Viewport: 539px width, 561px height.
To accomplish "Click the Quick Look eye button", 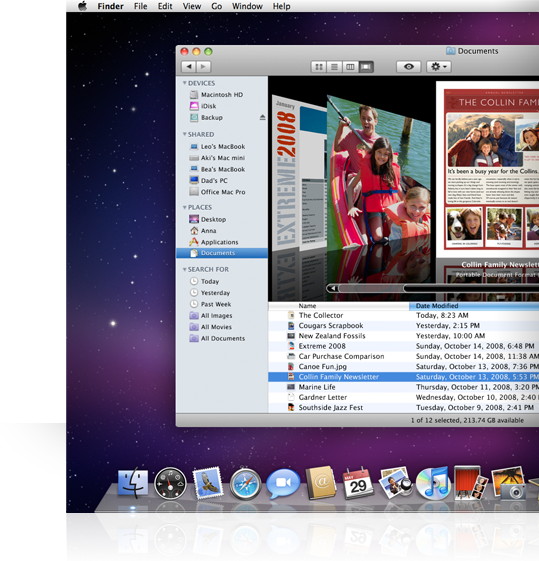I will click(408, 67).
